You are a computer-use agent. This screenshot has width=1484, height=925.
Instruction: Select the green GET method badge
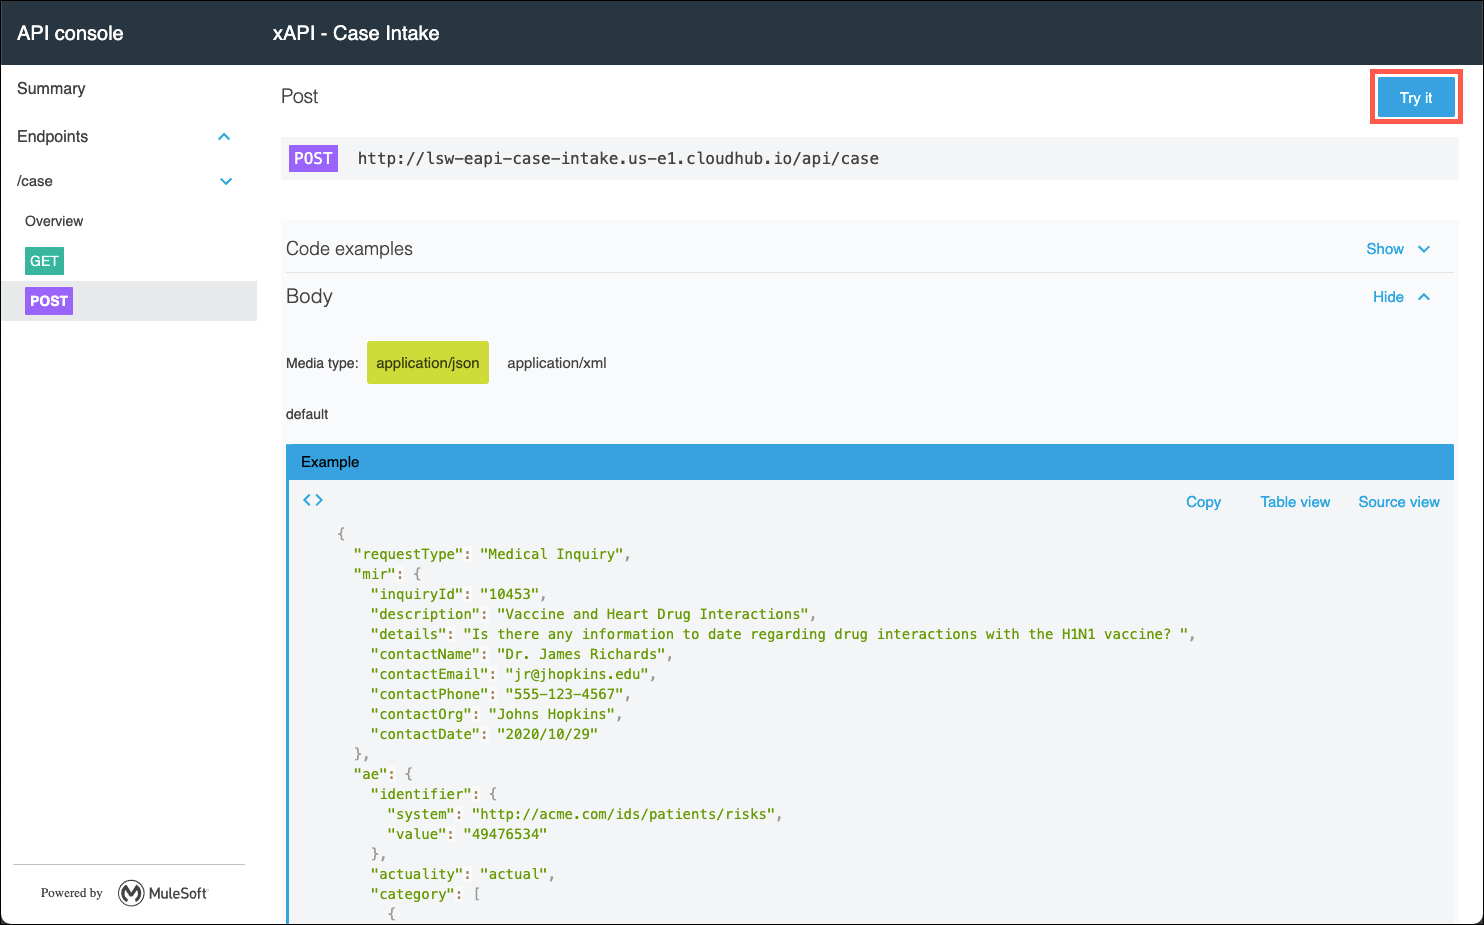[x=44, y=261]
